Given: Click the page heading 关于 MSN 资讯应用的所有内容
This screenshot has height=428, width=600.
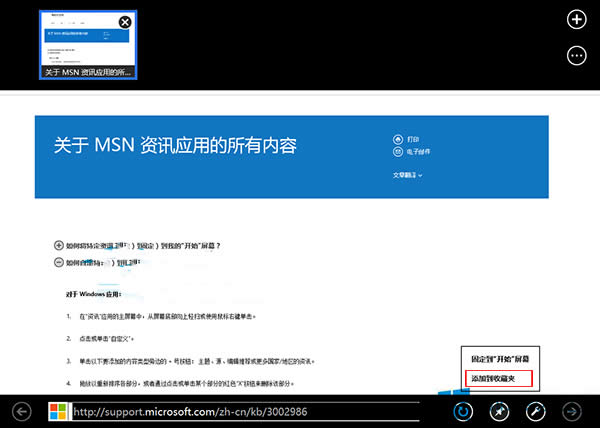Looking at the screenshot, I should [175, 145].
